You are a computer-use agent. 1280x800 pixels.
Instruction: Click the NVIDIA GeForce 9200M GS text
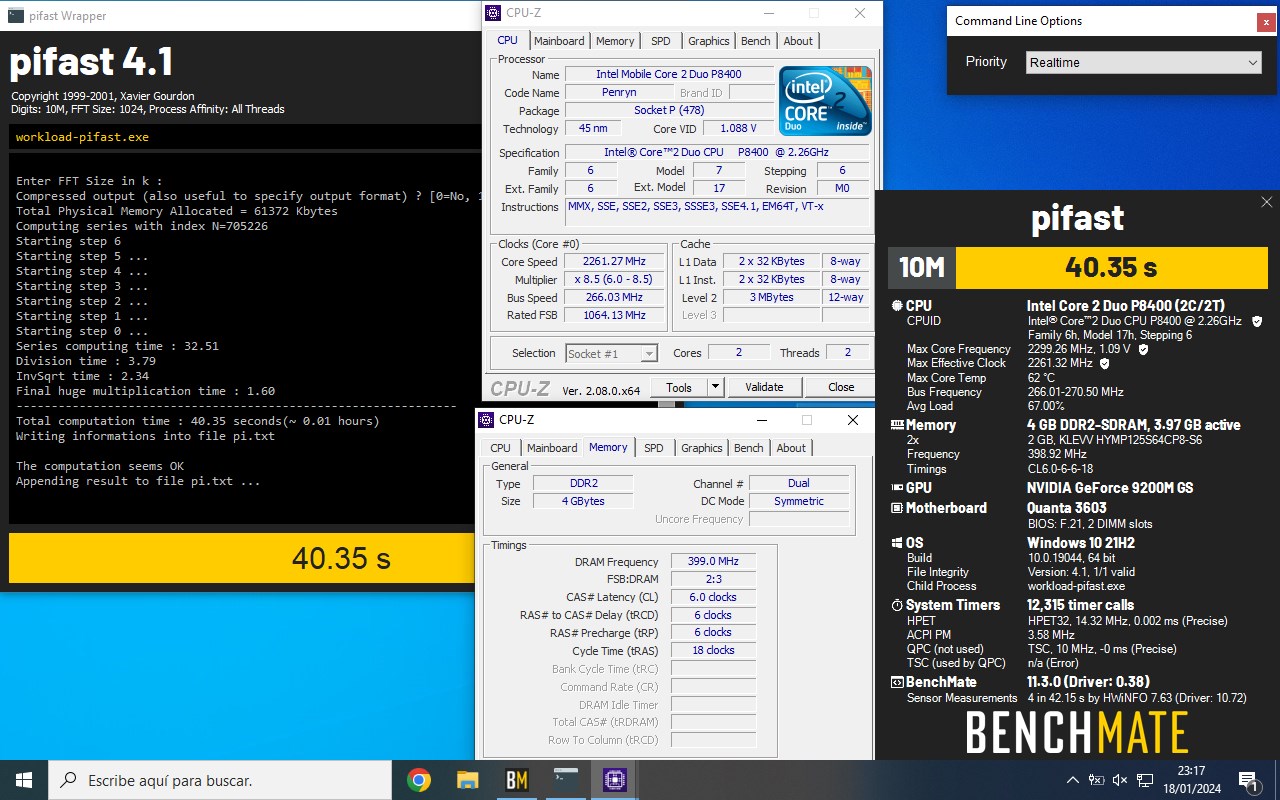tap(1110, 488)
